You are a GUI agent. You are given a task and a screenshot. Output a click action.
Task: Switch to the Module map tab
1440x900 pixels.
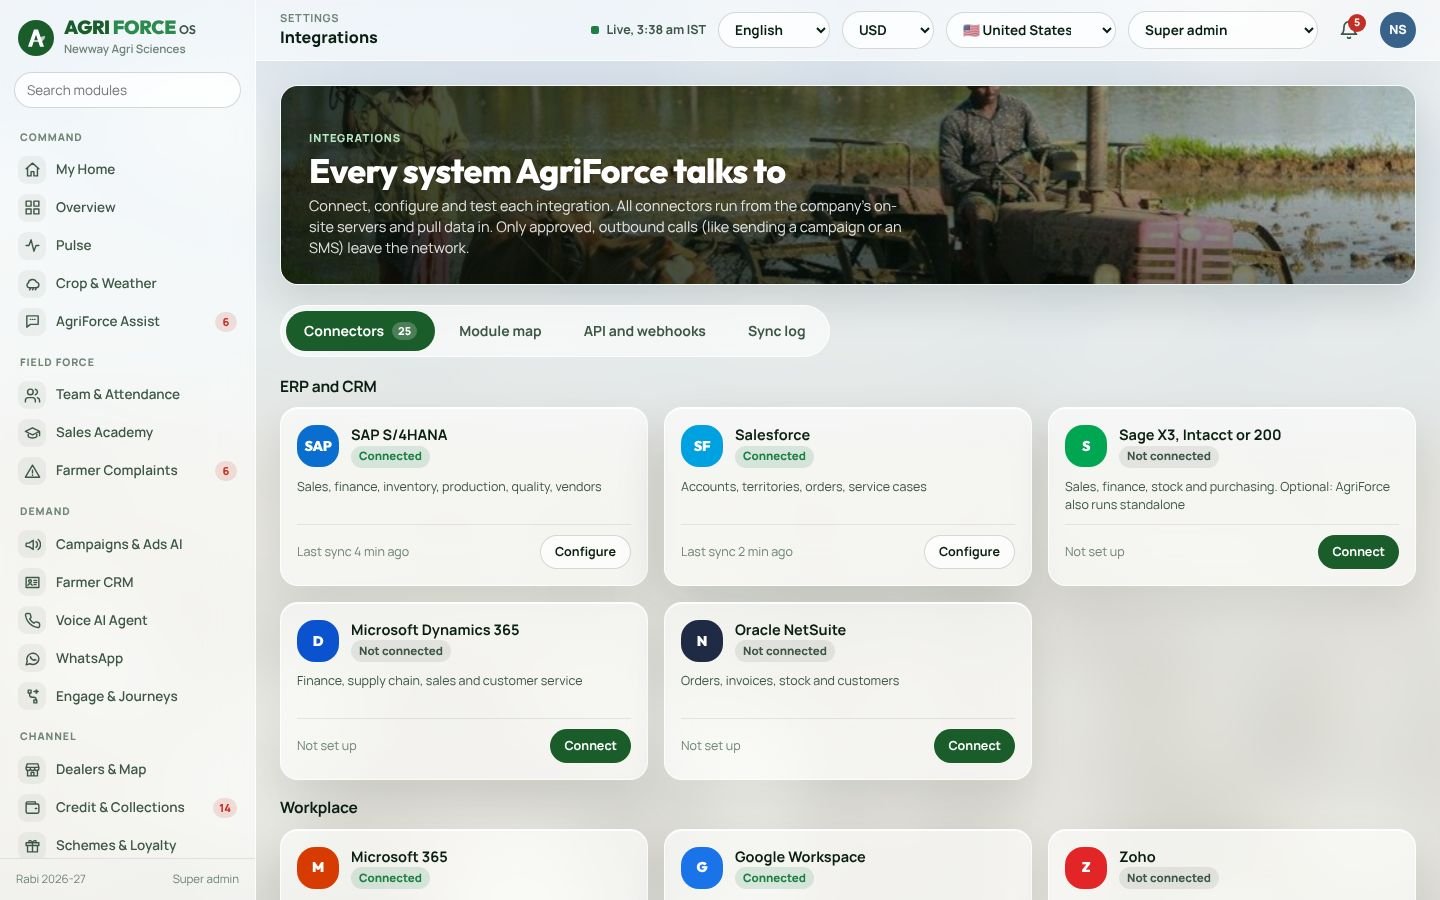pyautogui.click(x=500, y=331)
